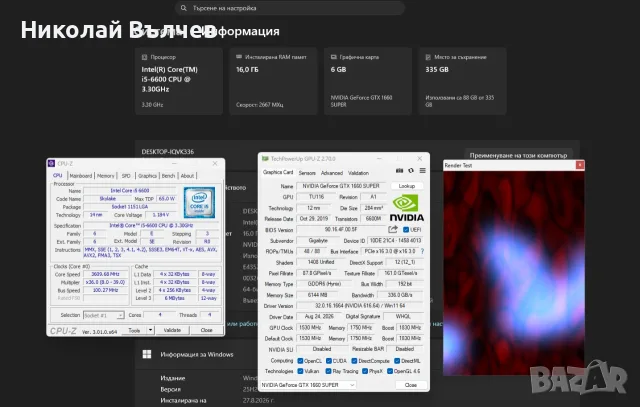Screen dimensions: 640x407
Task: Click the GDDR6 (Hynix) memory type value
Action: pyautogui.click(x=324, y=284)
